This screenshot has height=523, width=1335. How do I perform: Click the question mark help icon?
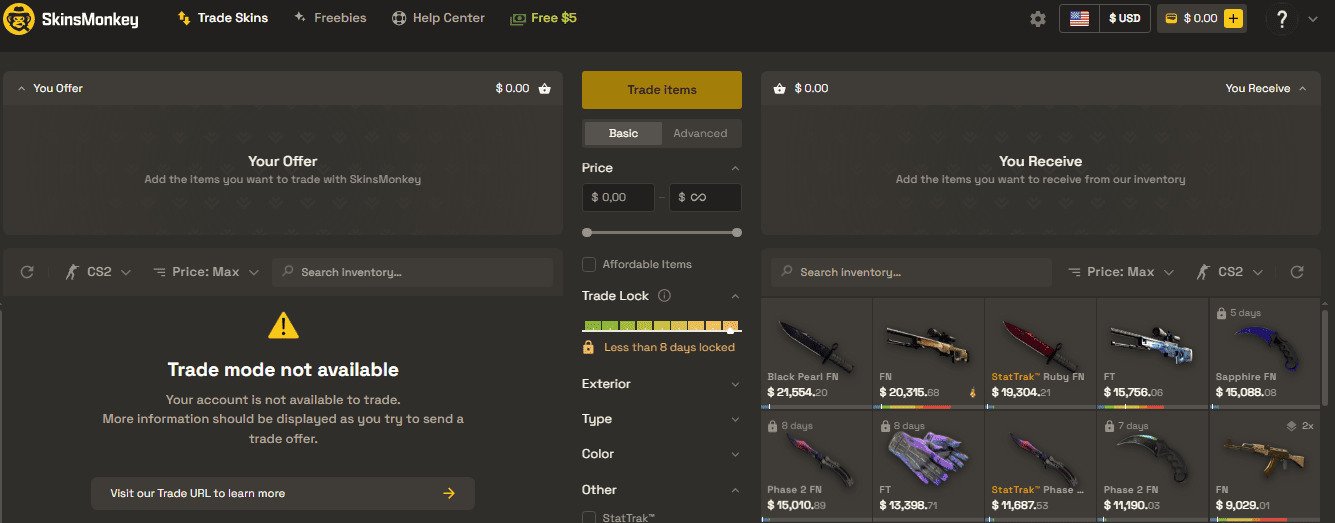tap(1282, 19)
